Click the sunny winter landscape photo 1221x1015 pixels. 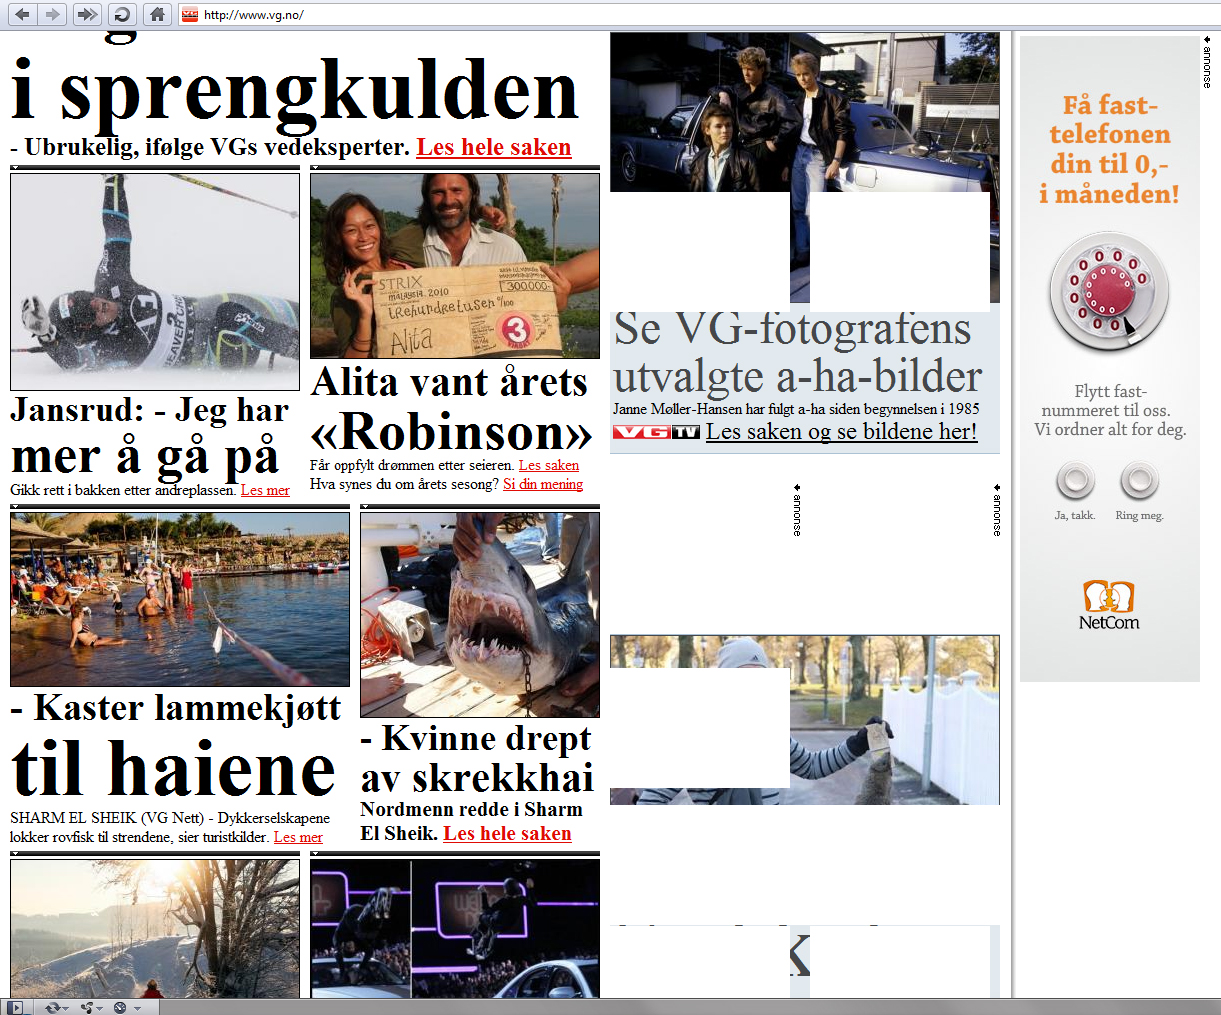(155, 928)
